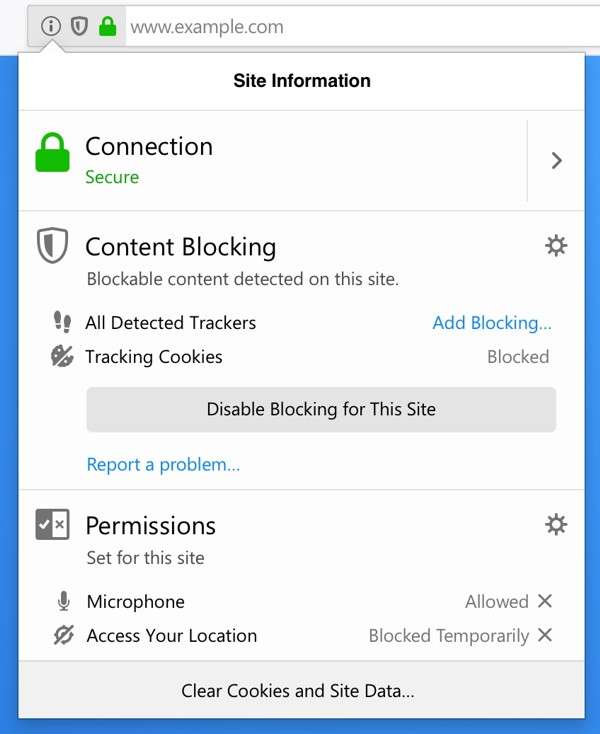Click Disable Blocking for This Site
The image size is (600, 734).
pyautogui.click(x=321, y=409)
